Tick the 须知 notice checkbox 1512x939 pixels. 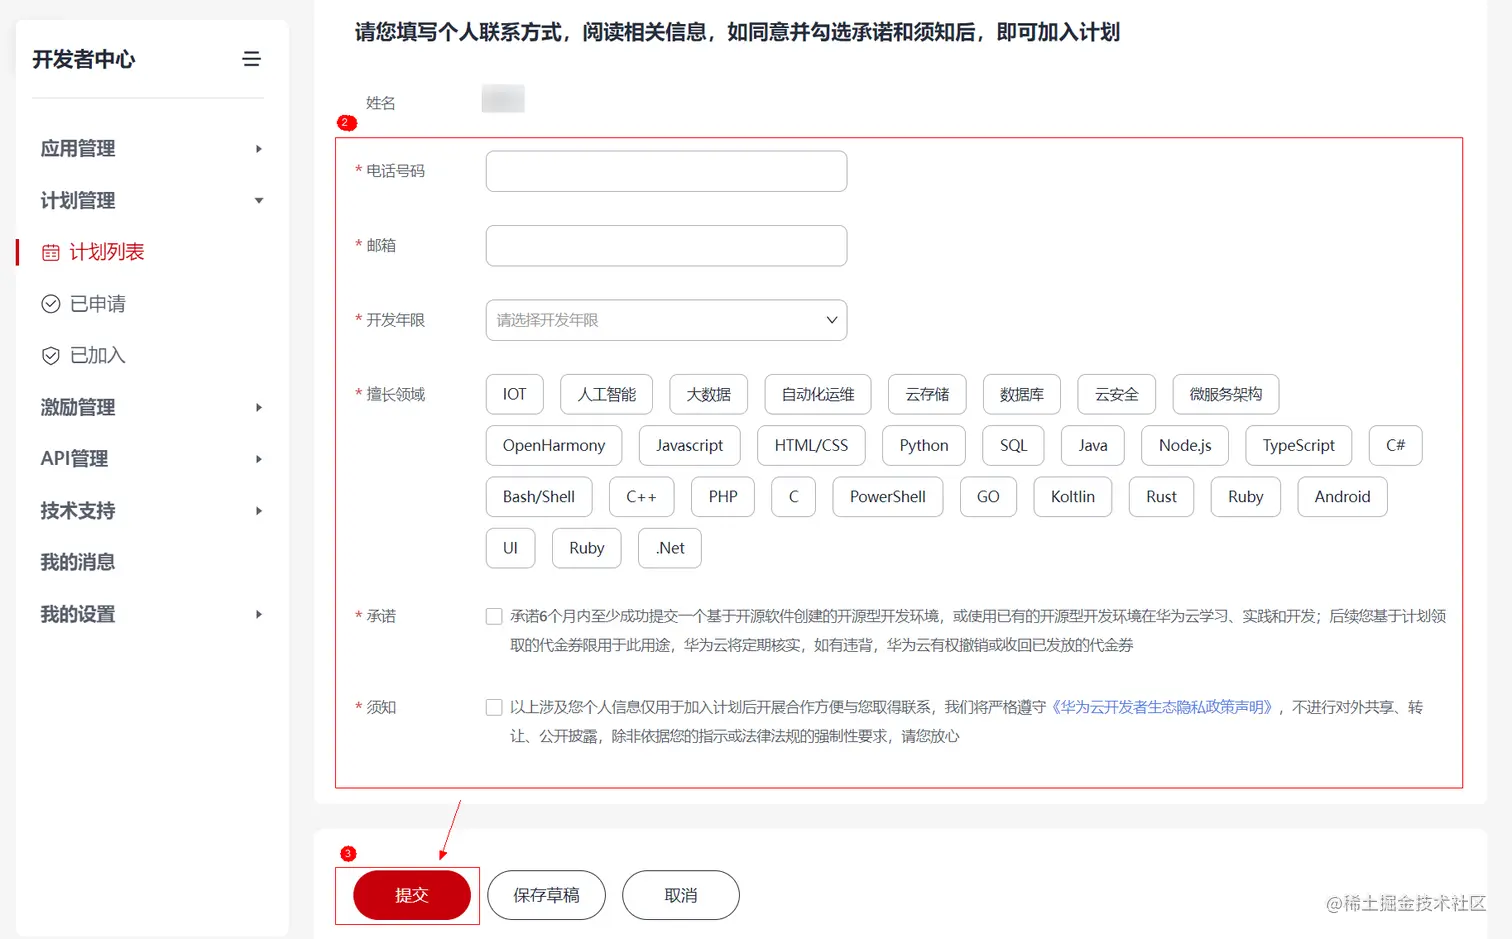coord(494,707)
